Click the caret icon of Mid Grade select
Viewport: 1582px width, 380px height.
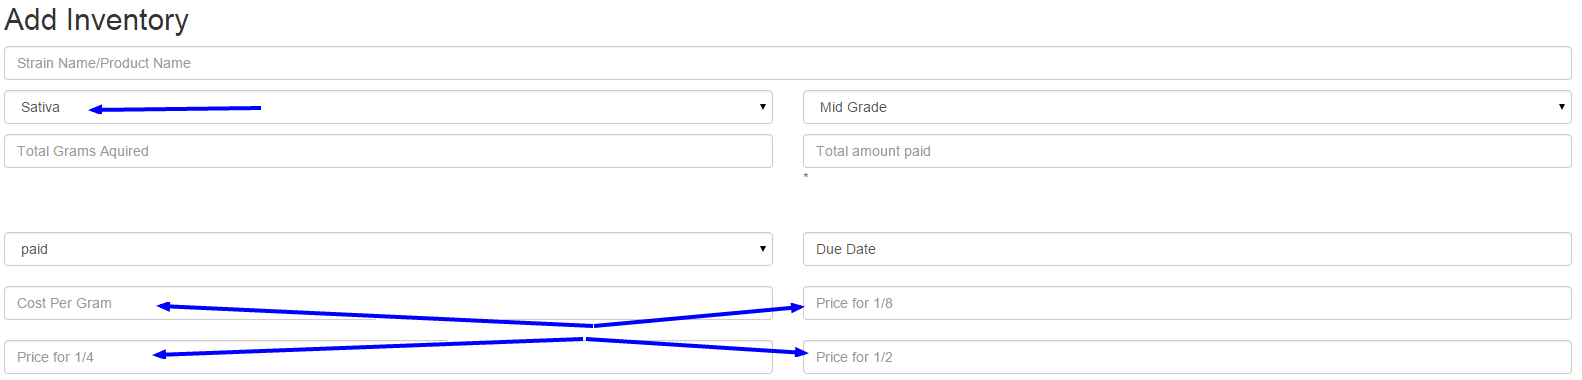[1561, 107]
